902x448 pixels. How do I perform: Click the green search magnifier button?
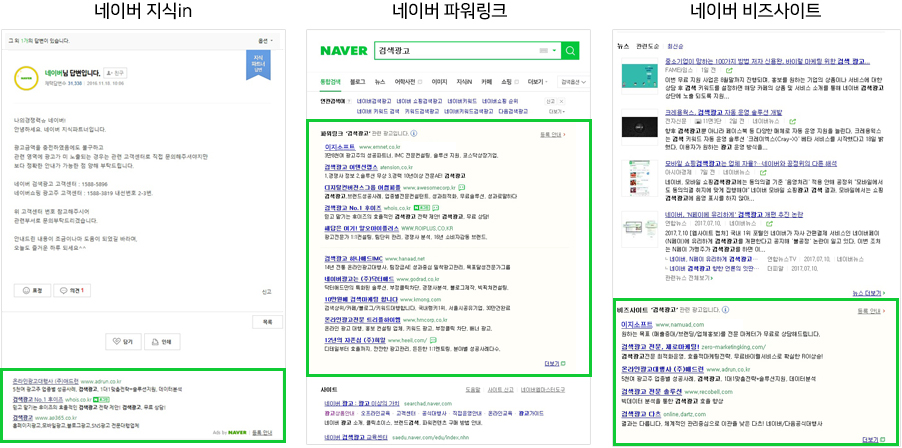[x=570, y=51]
